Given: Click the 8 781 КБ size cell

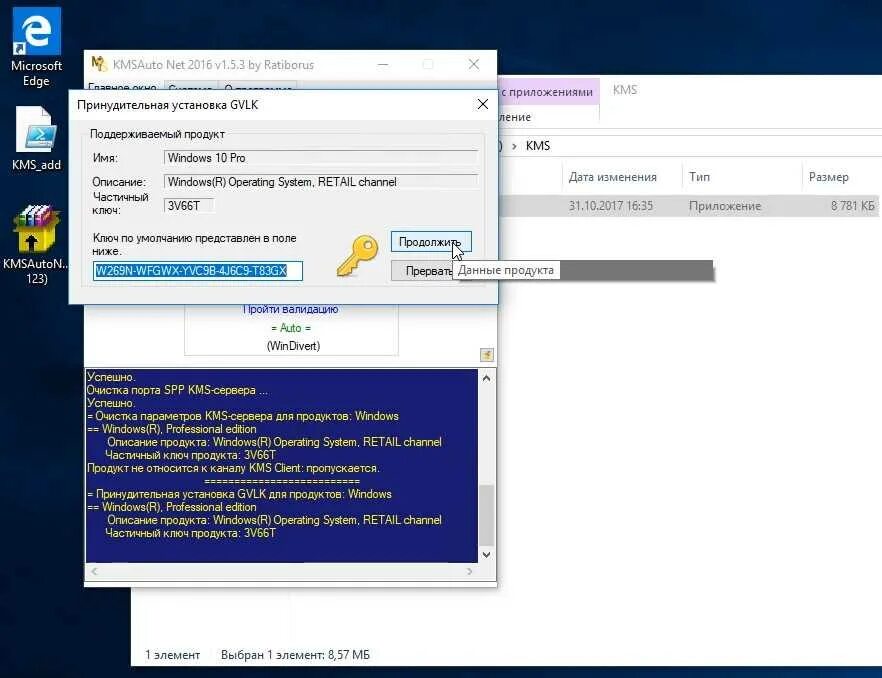Looking at the screenshot, I should [x=852, y=206].
